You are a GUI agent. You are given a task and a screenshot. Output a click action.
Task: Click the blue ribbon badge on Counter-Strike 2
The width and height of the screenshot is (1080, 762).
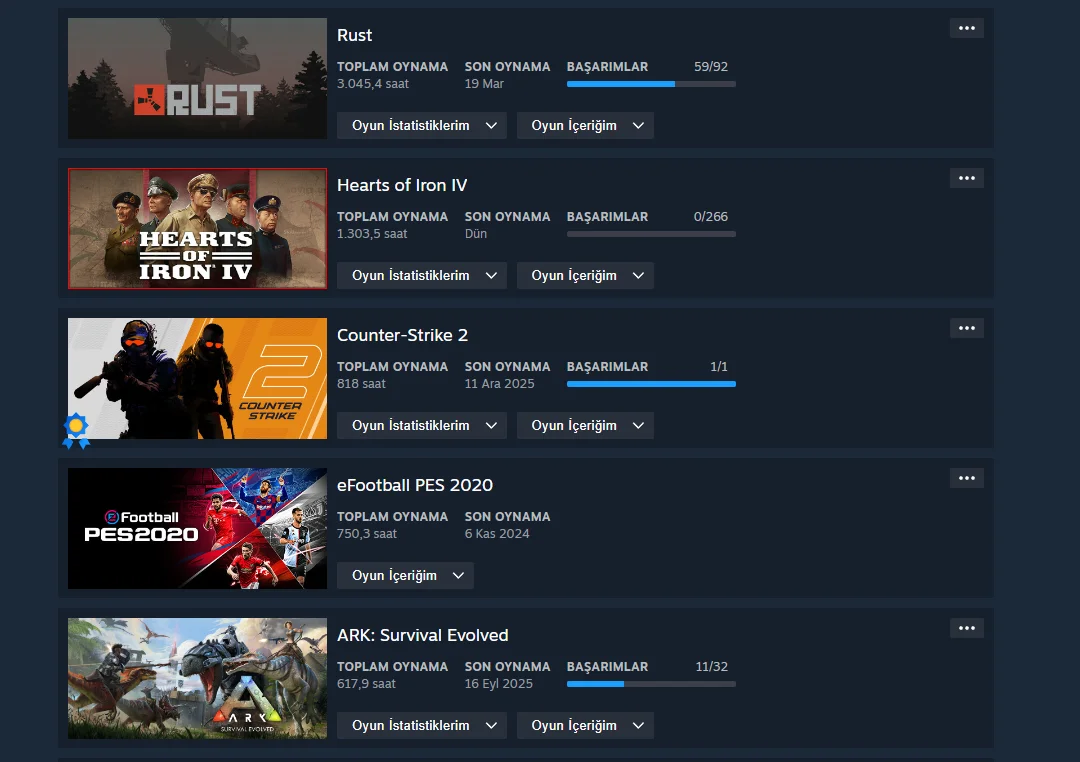76,431
